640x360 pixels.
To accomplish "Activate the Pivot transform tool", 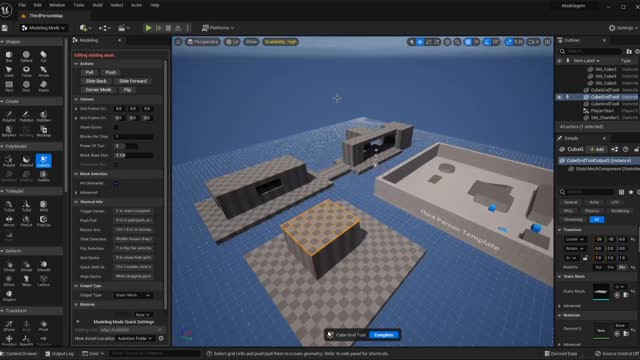I will click(x=43, y=326).
